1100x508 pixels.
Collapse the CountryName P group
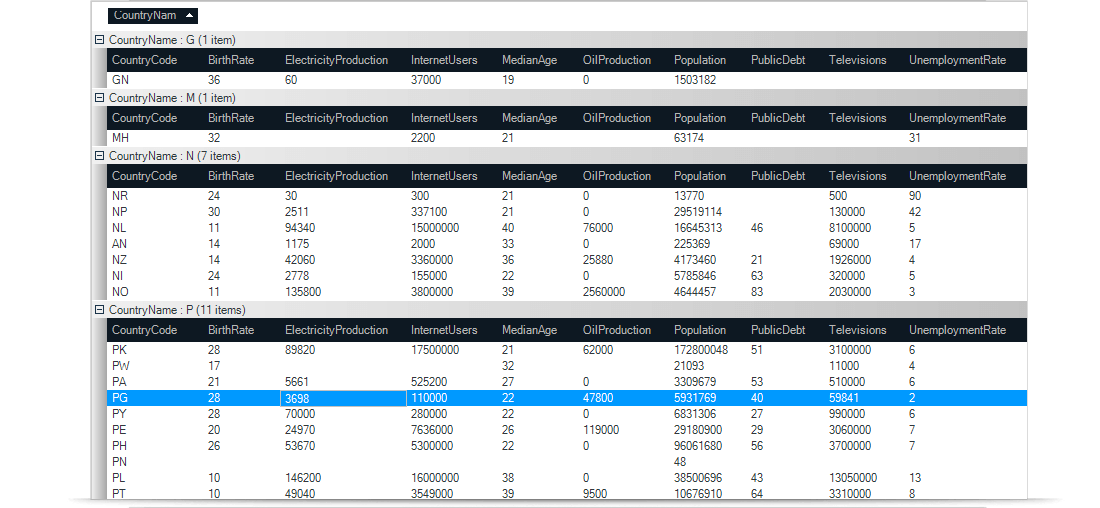point(99,310)
